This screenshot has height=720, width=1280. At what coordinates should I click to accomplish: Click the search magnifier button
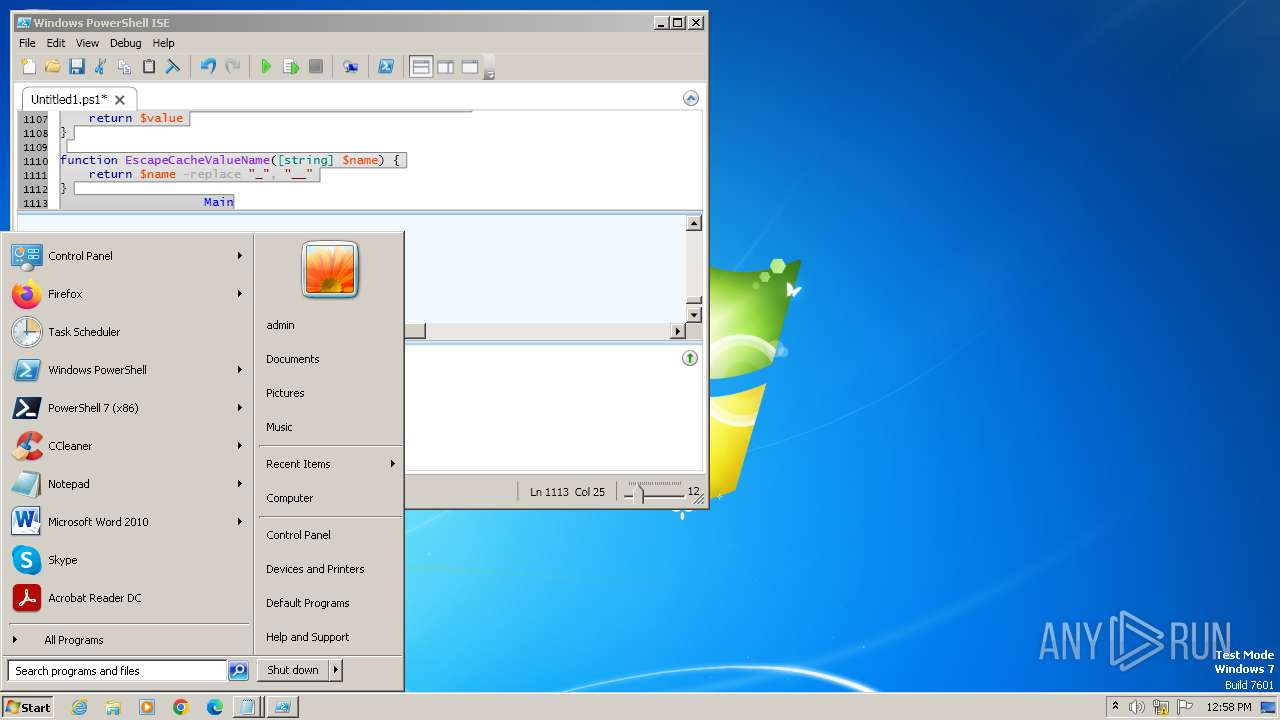coord(238,671)
